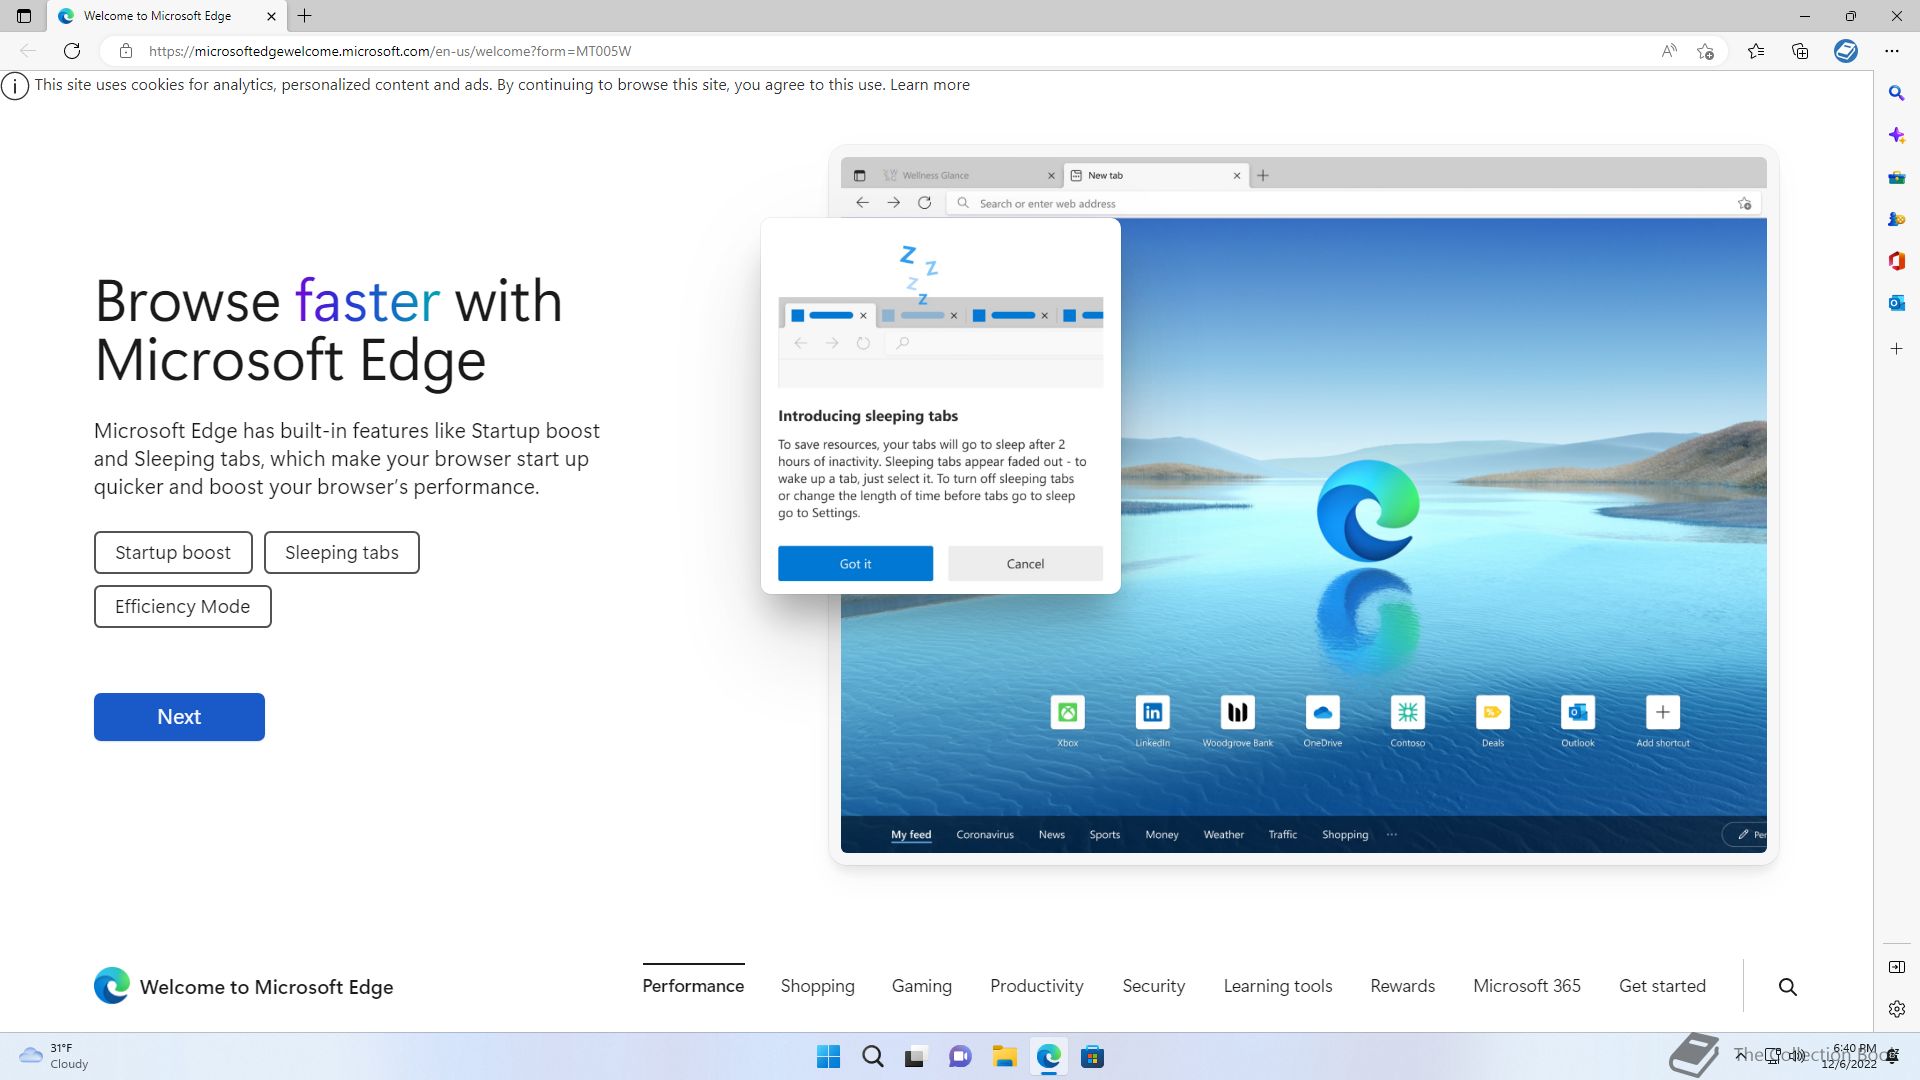Open taskbar Search icon
The image size is (1920, 1080).
click(872, 1057)
